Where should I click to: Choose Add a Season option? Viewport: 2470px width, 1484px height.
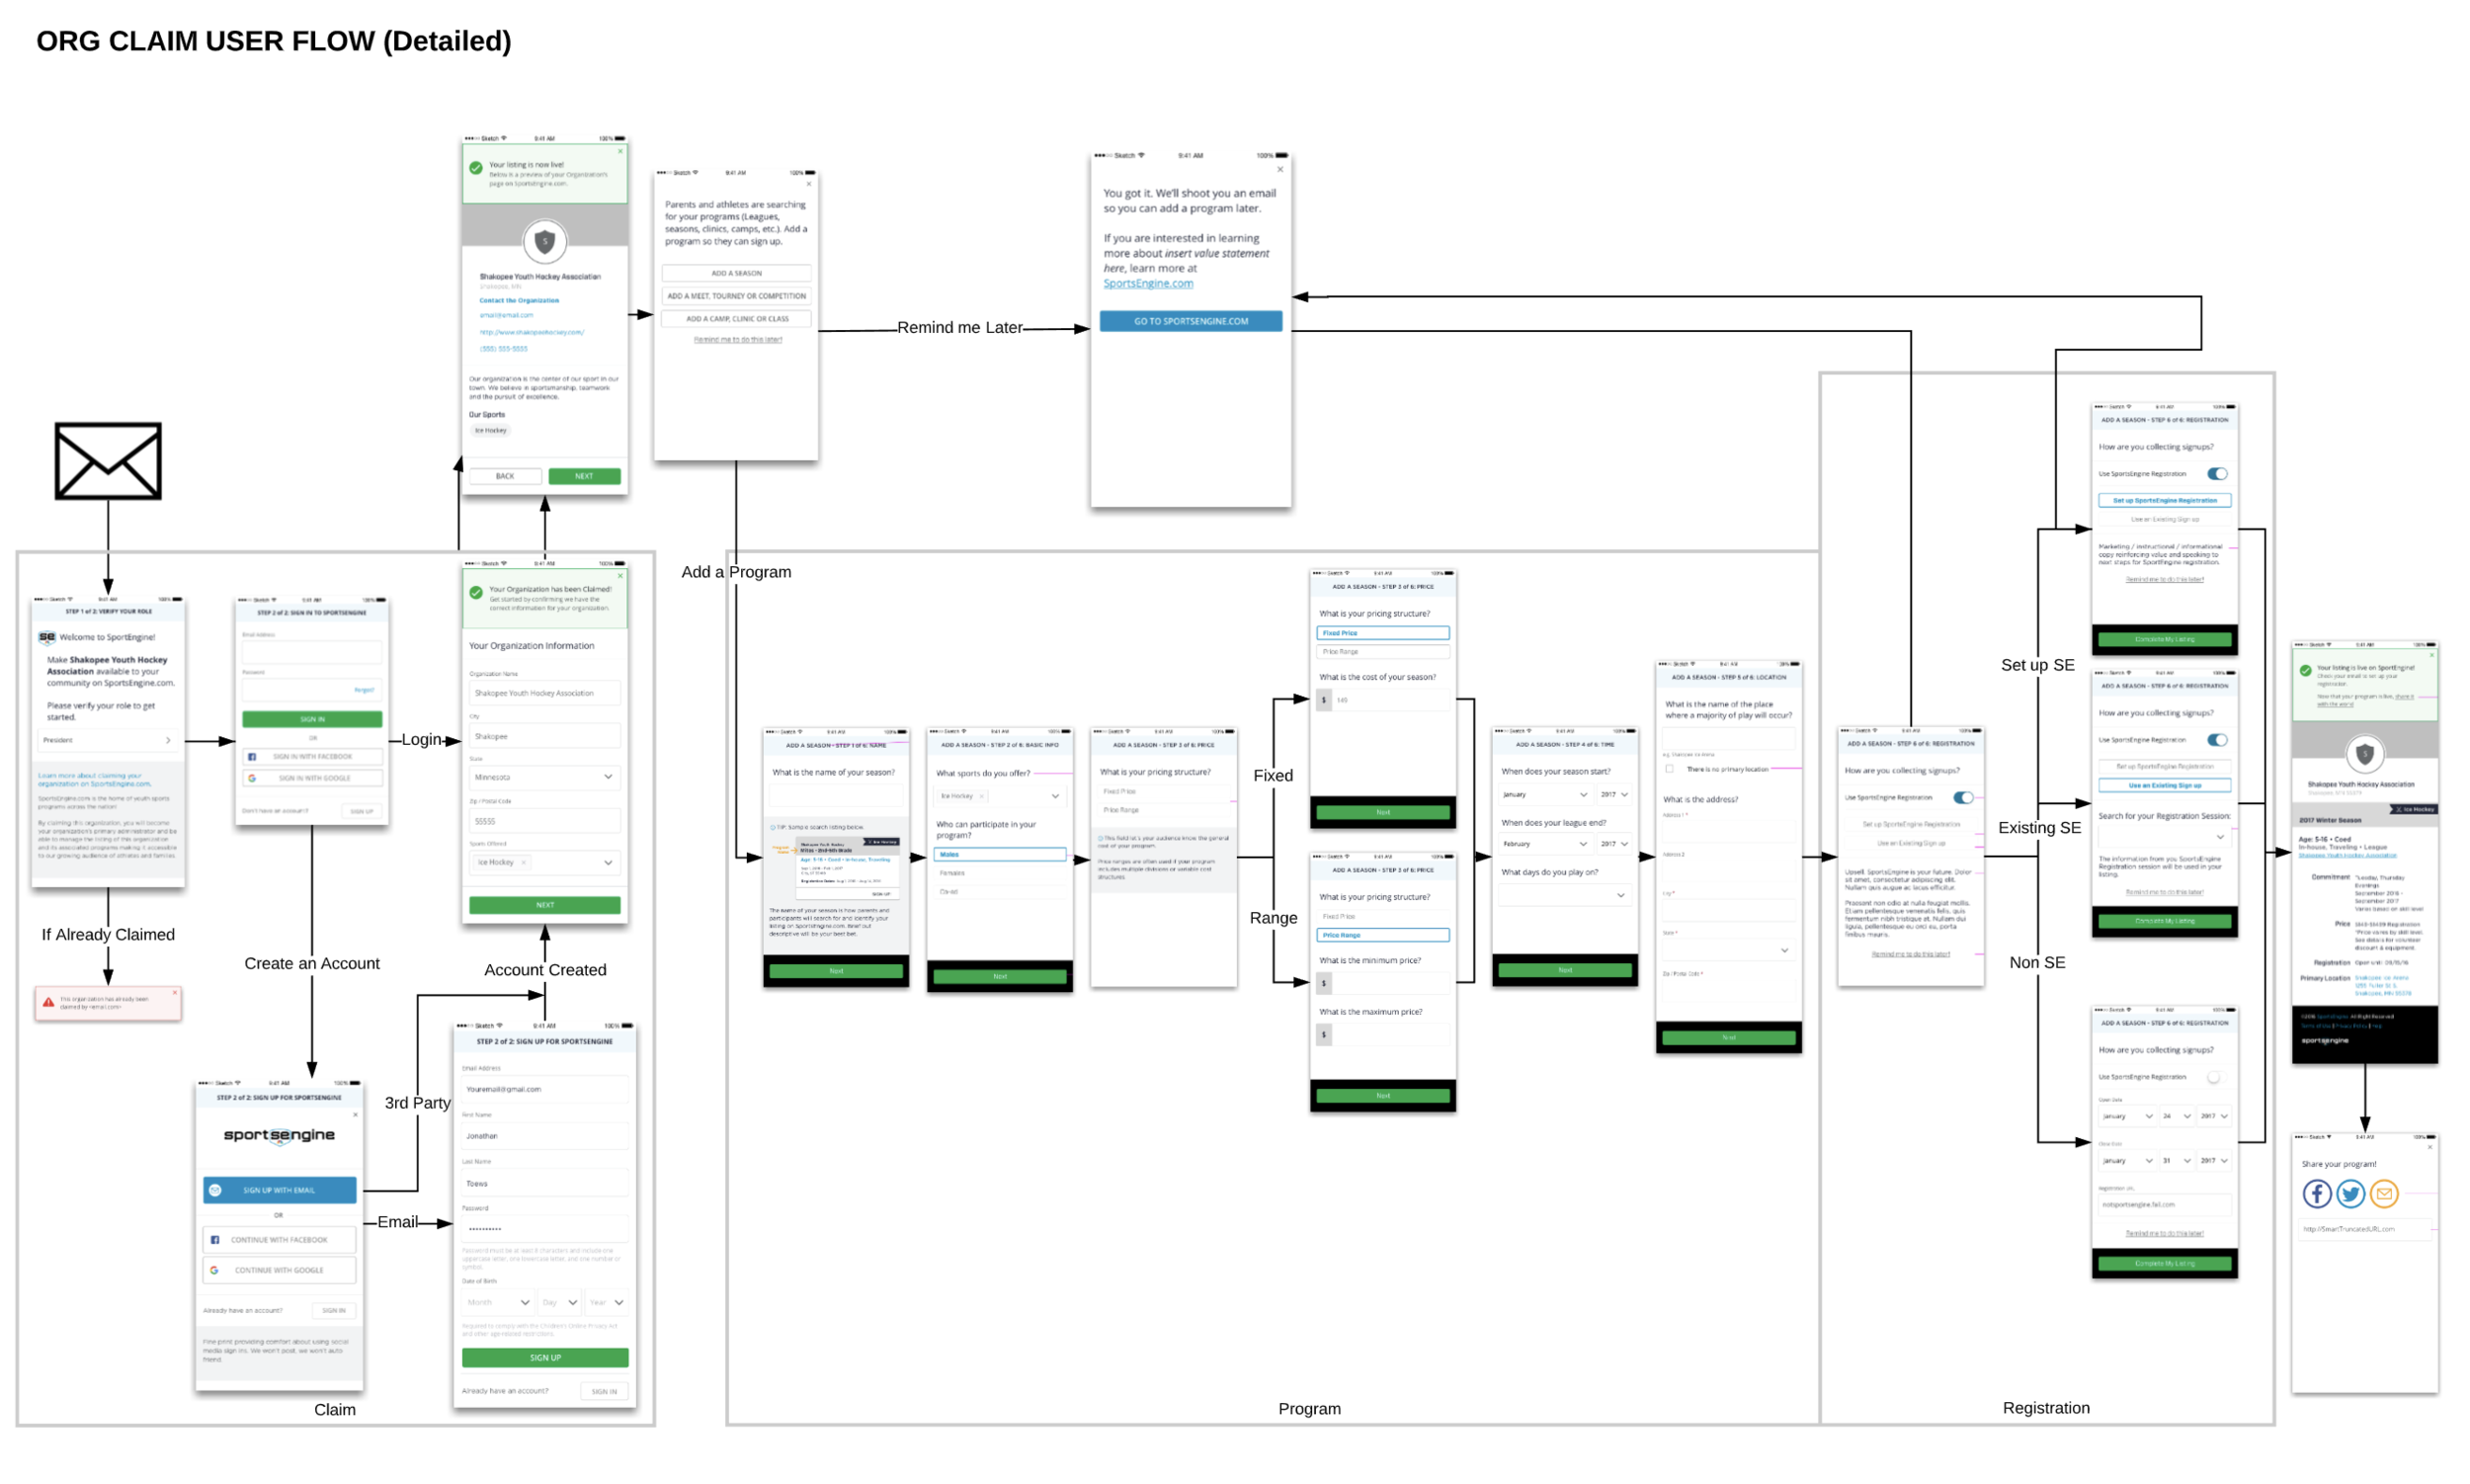click(x=736, y=273)
